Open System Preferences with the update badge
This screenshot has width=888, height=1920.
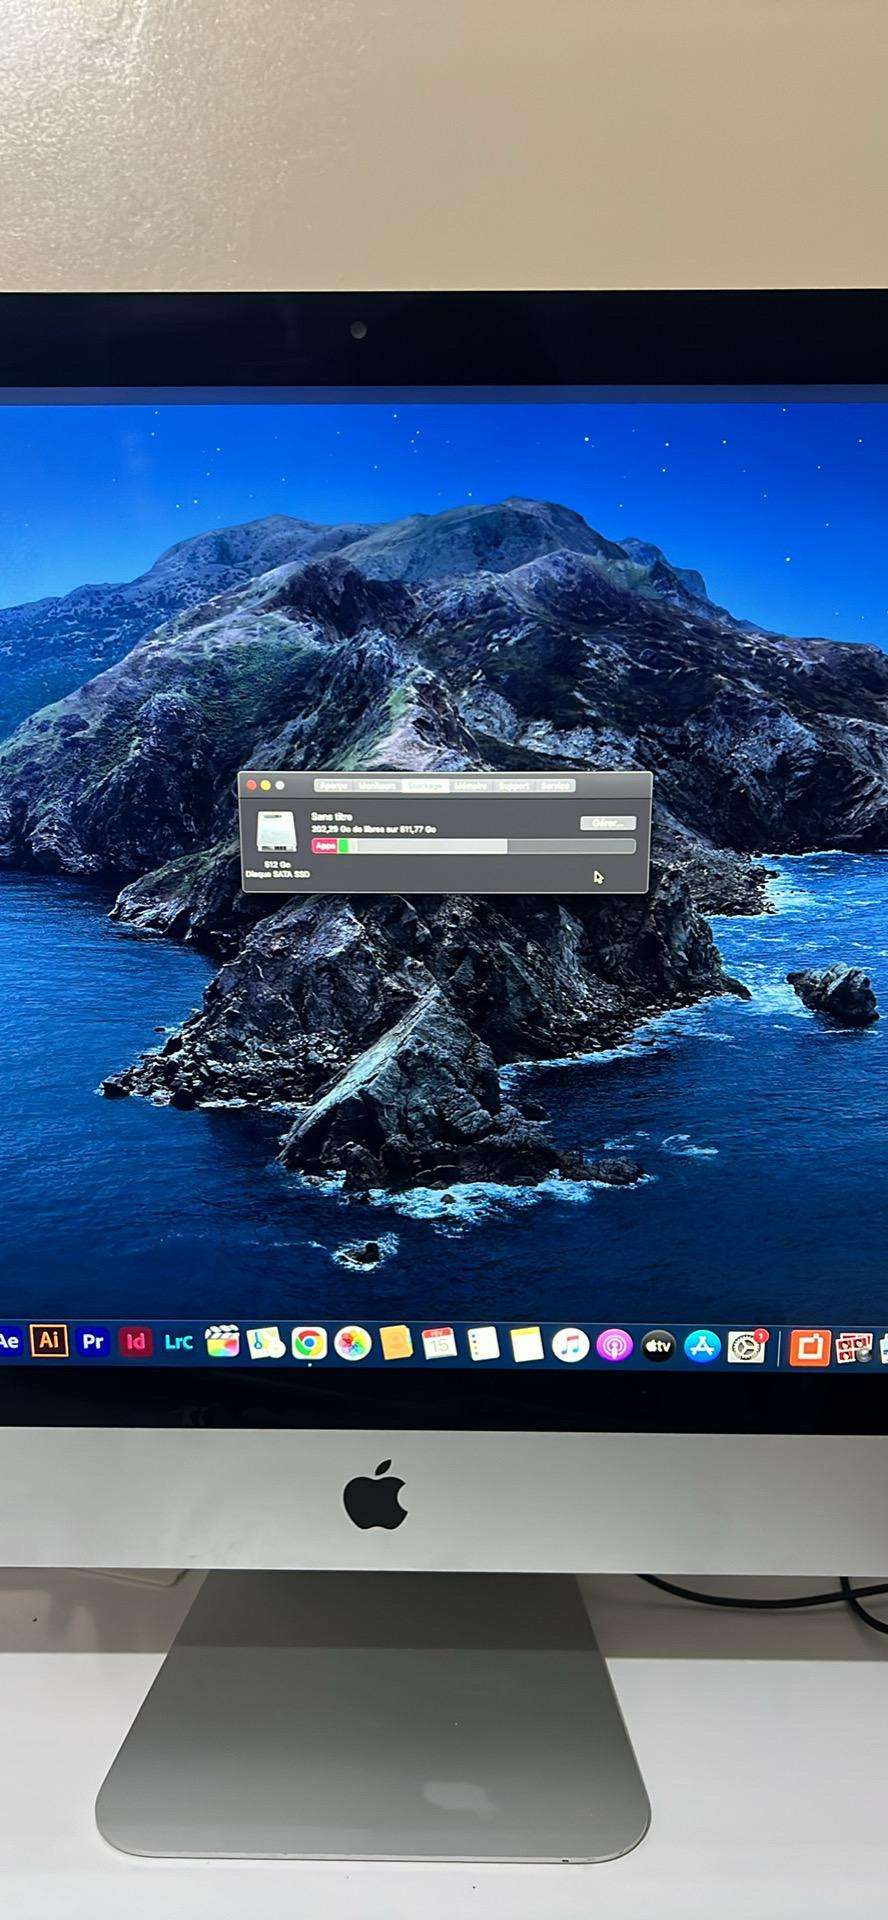746,1347
